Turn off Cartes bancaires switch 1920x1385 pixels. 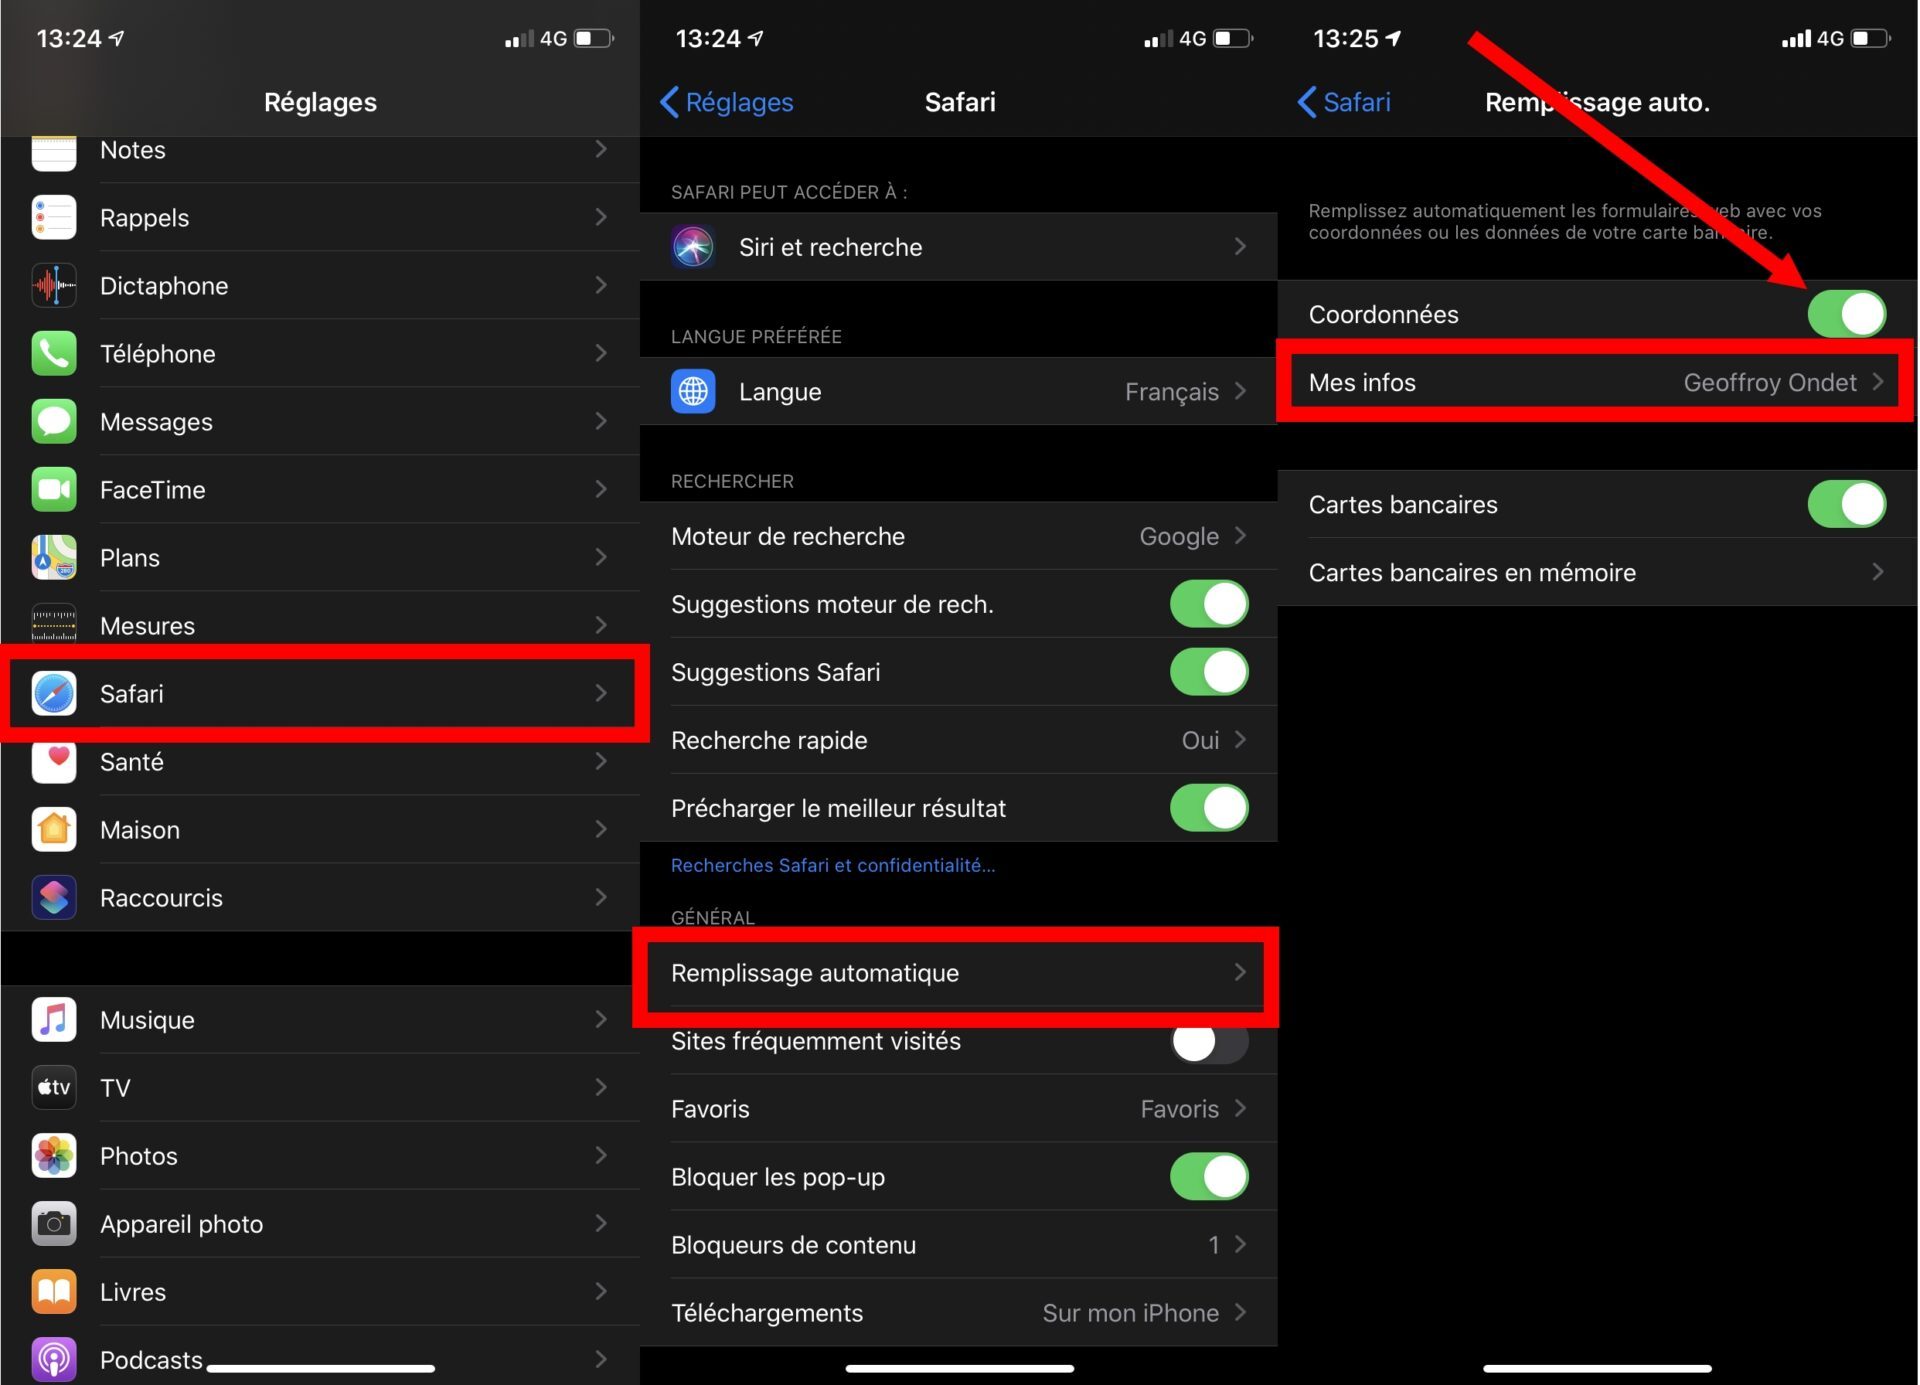coord(1847,504)
